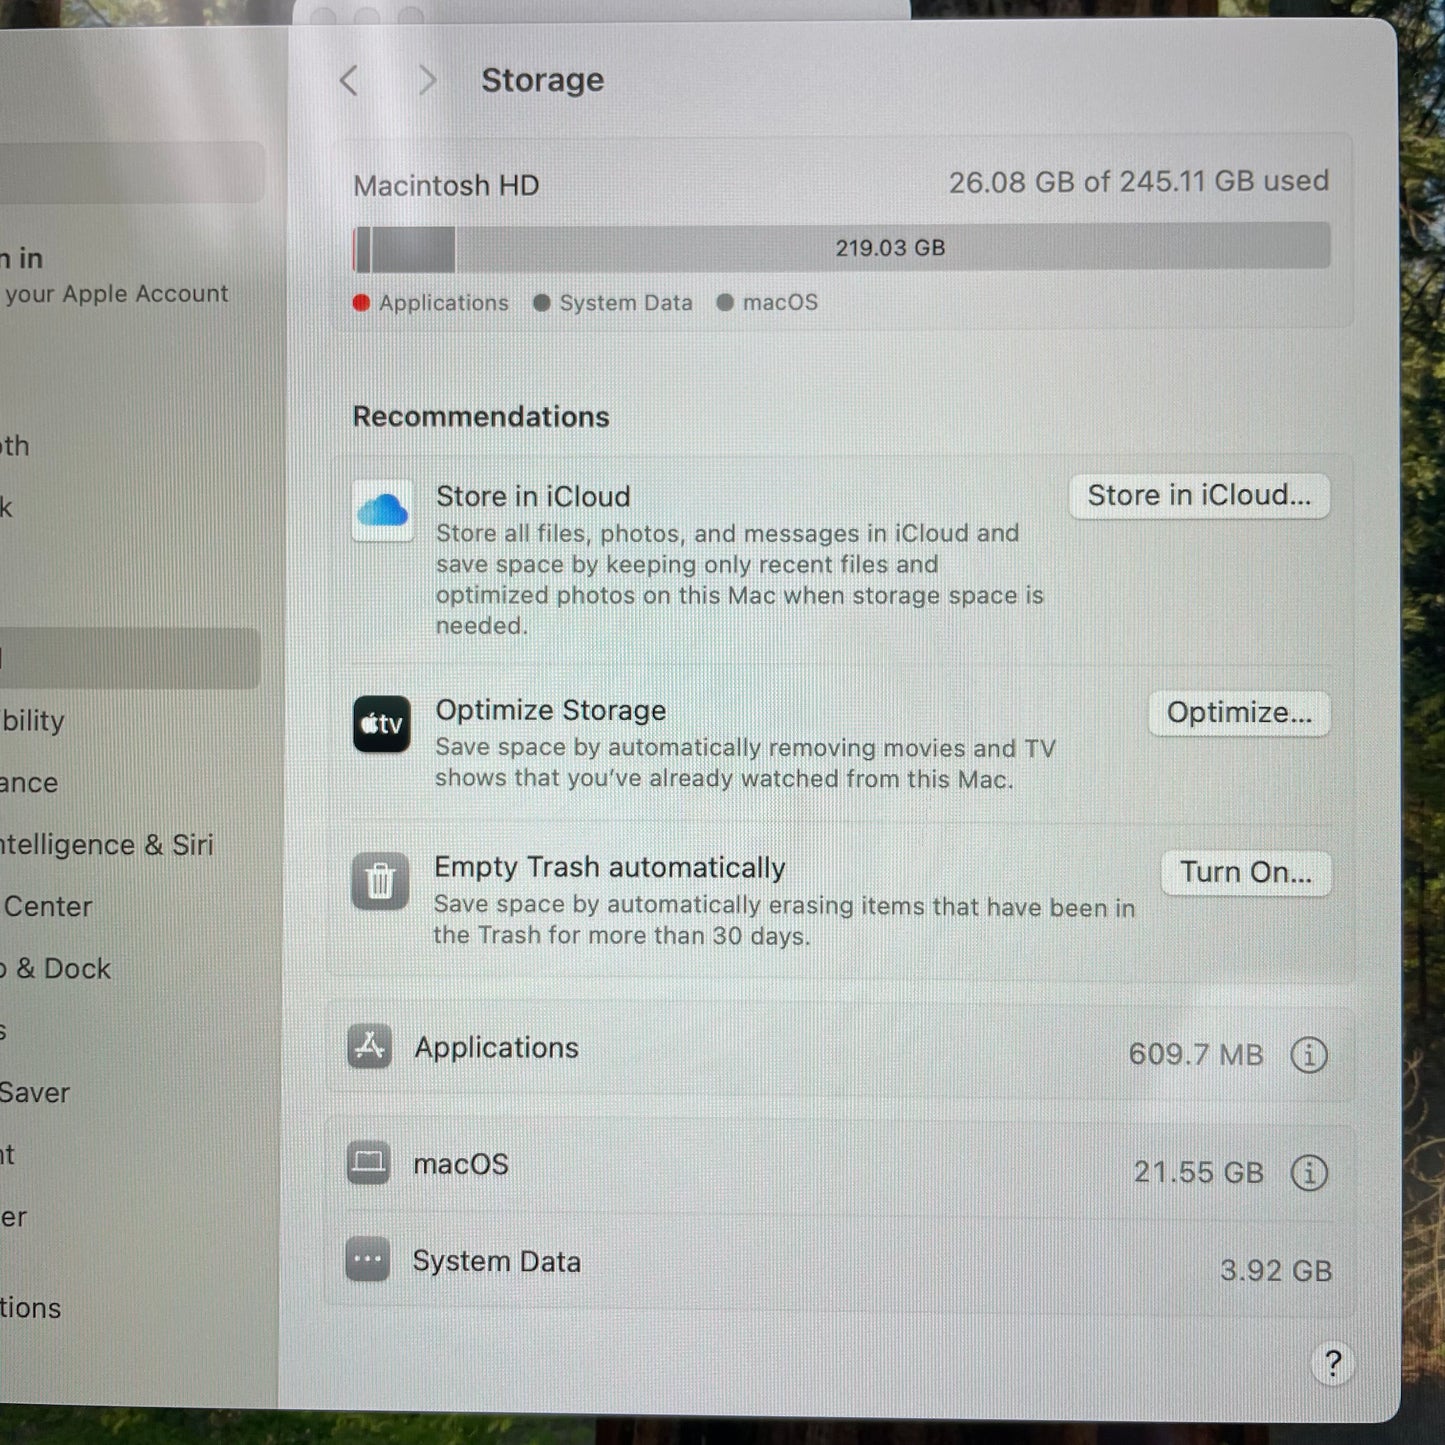Screen dimensions: 1445x1445
Task: Select the highlighted sidebar row
Action: [x=130, y=658]
